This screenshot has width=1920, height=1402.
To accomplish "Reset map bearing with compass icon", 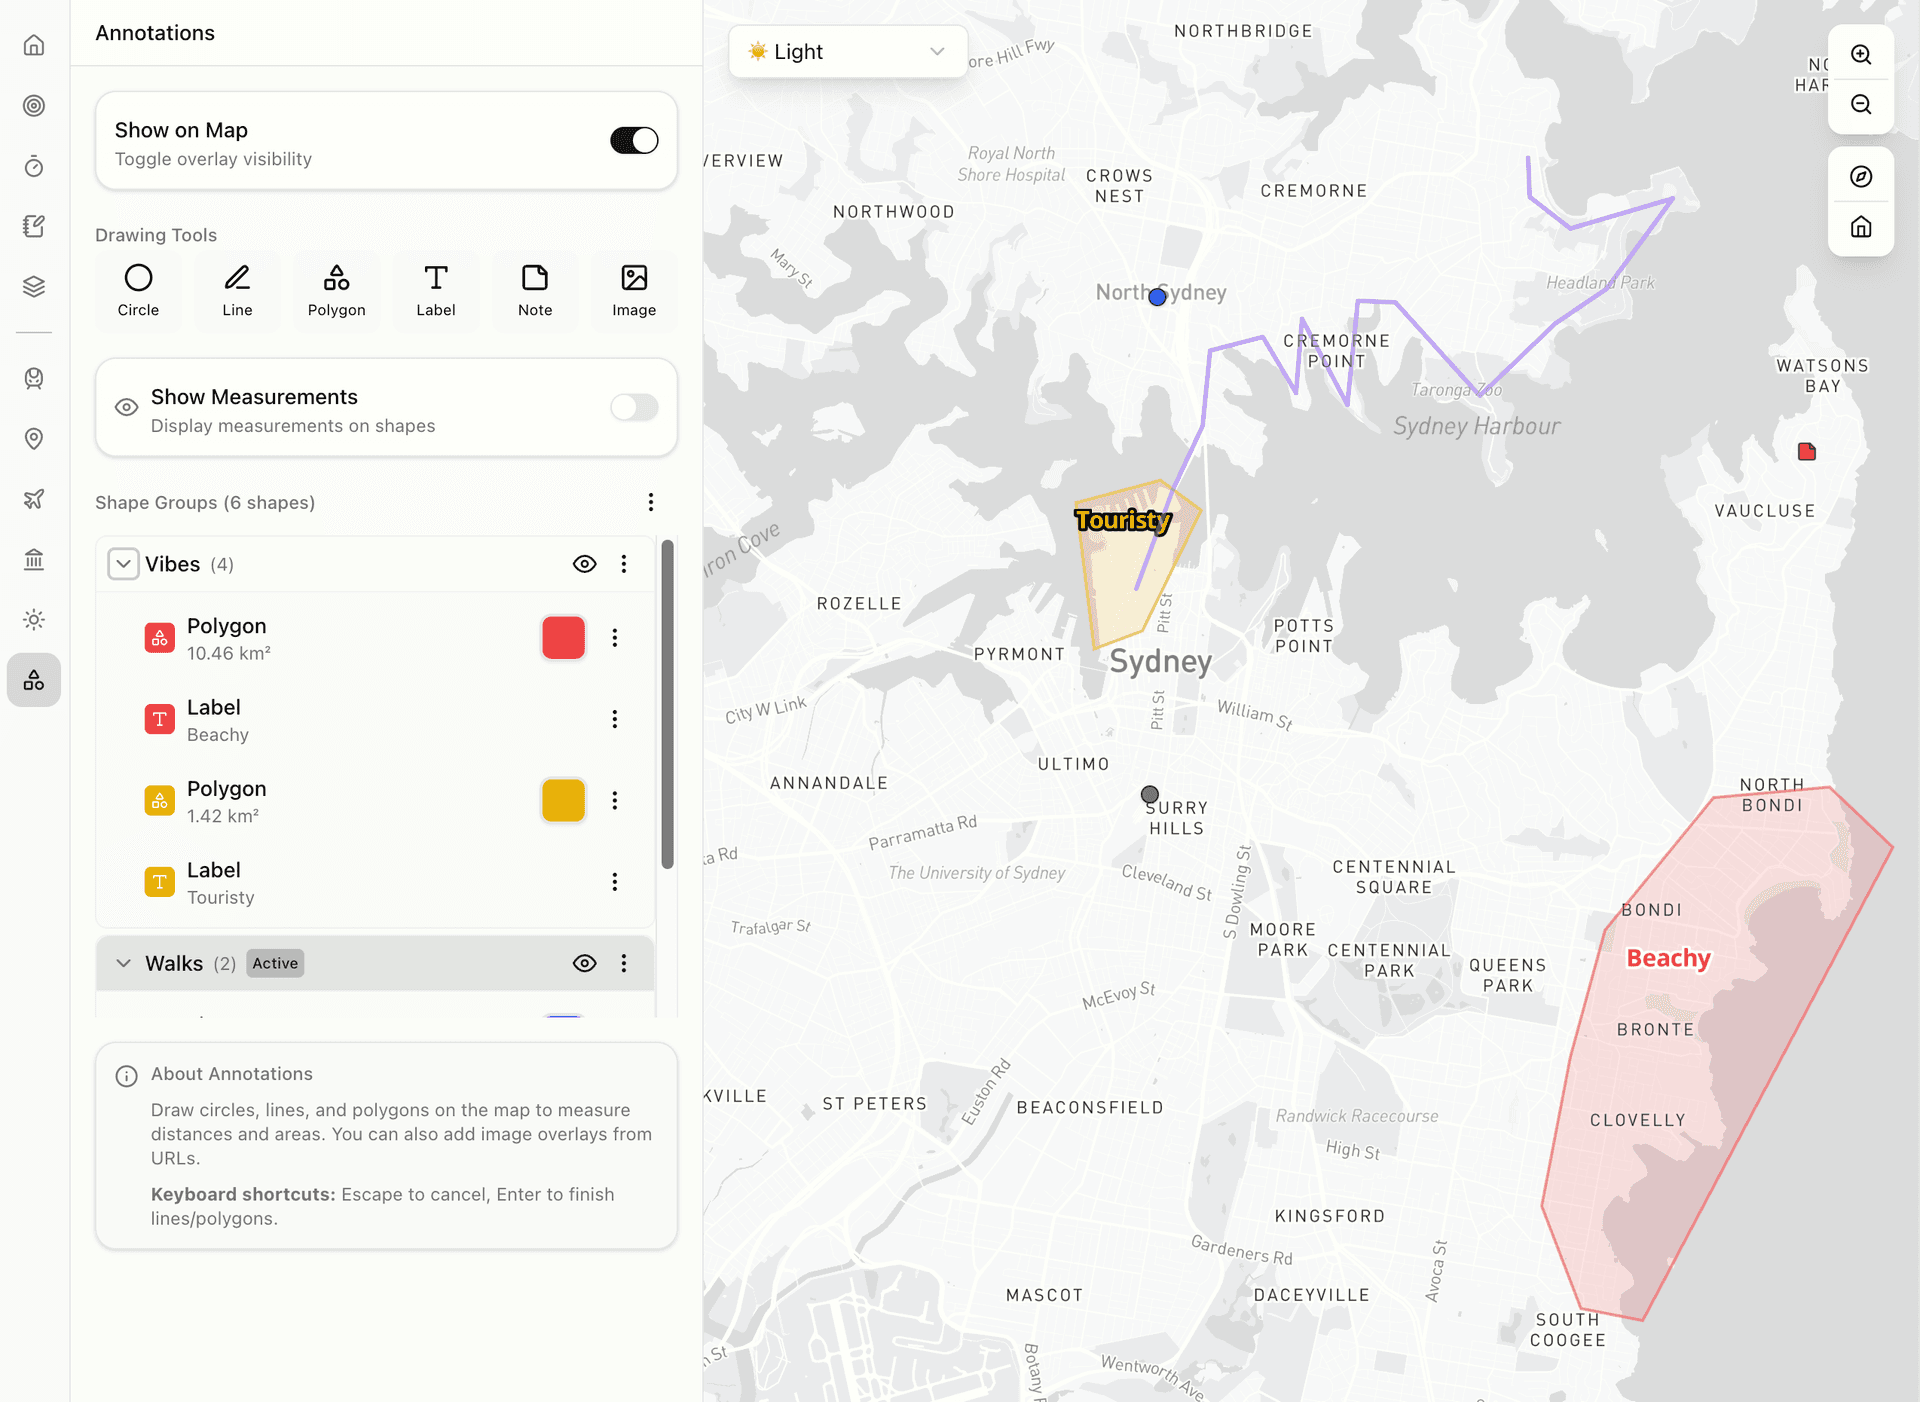I will pyautogui.click(x=1860, y=176).
